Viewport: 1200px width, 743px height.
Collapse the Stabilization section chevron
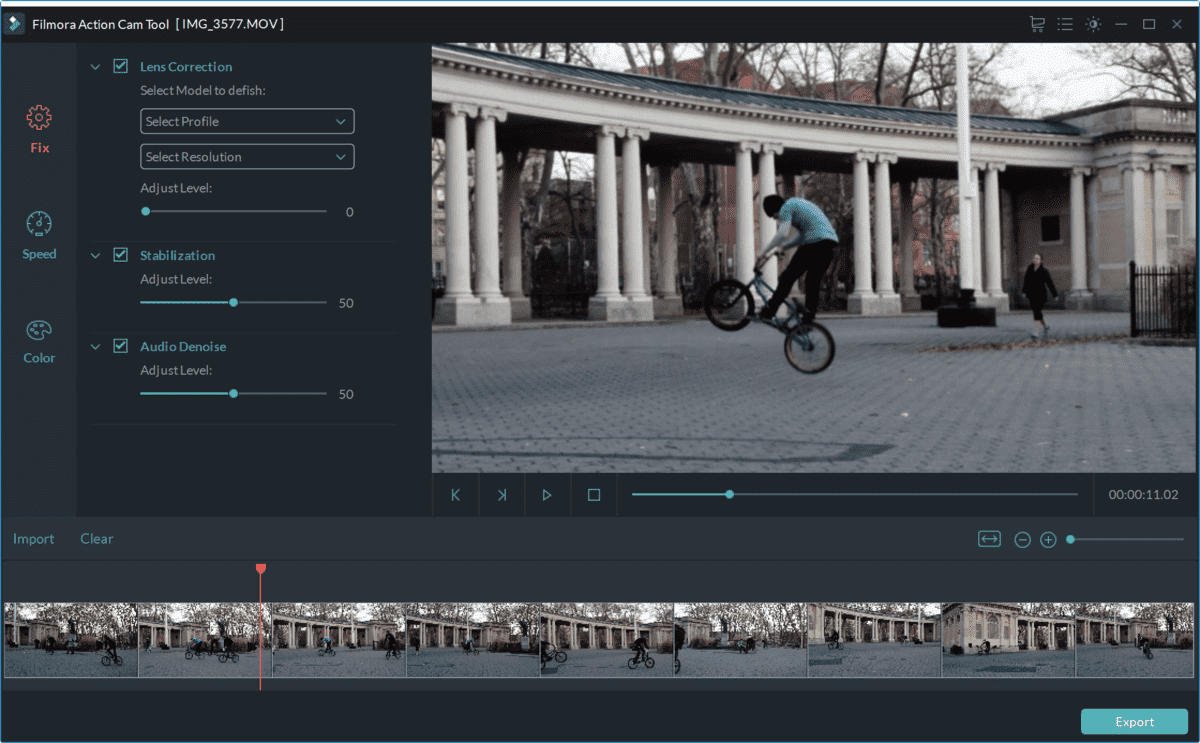pyautogui.click(x=96, y=256)
